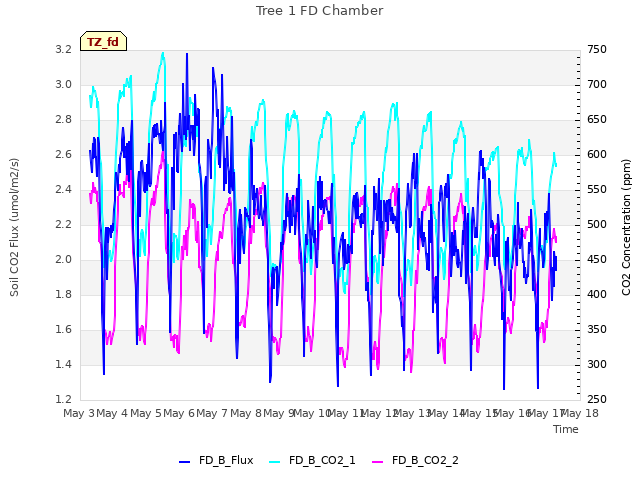Image resolution: width=640 pixels, height=480 pixels.
Task: Click the 350 right axis tick label
Action: (x=597, y=329)
